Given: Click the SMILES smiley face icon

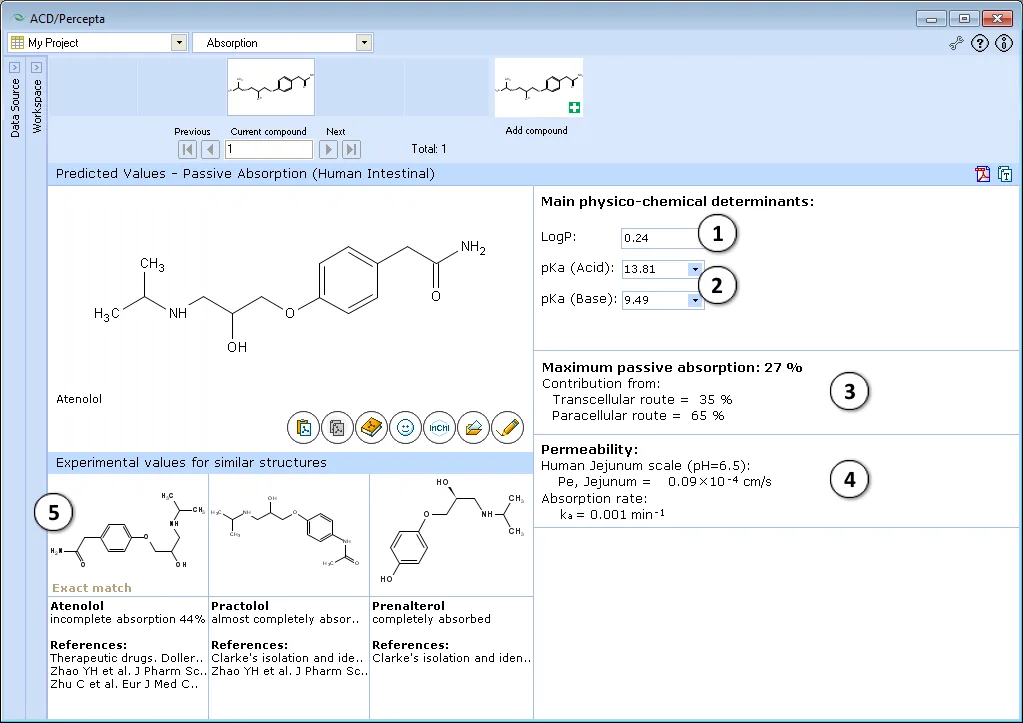Looking at the screenshot, I should 405,428.
